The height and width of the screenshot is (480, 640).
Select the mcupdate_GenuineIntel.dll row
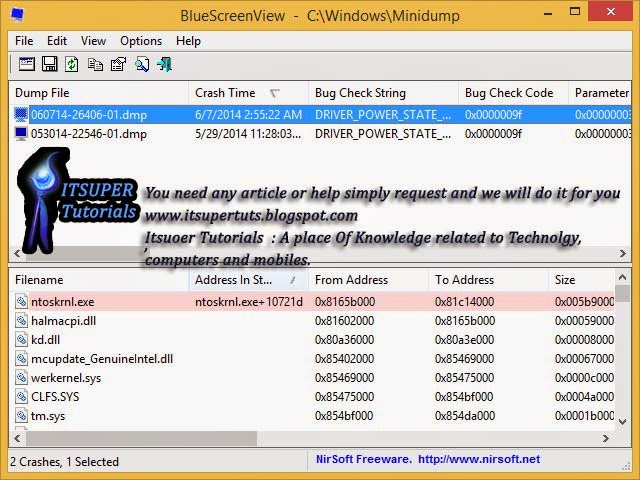point(314,359)
